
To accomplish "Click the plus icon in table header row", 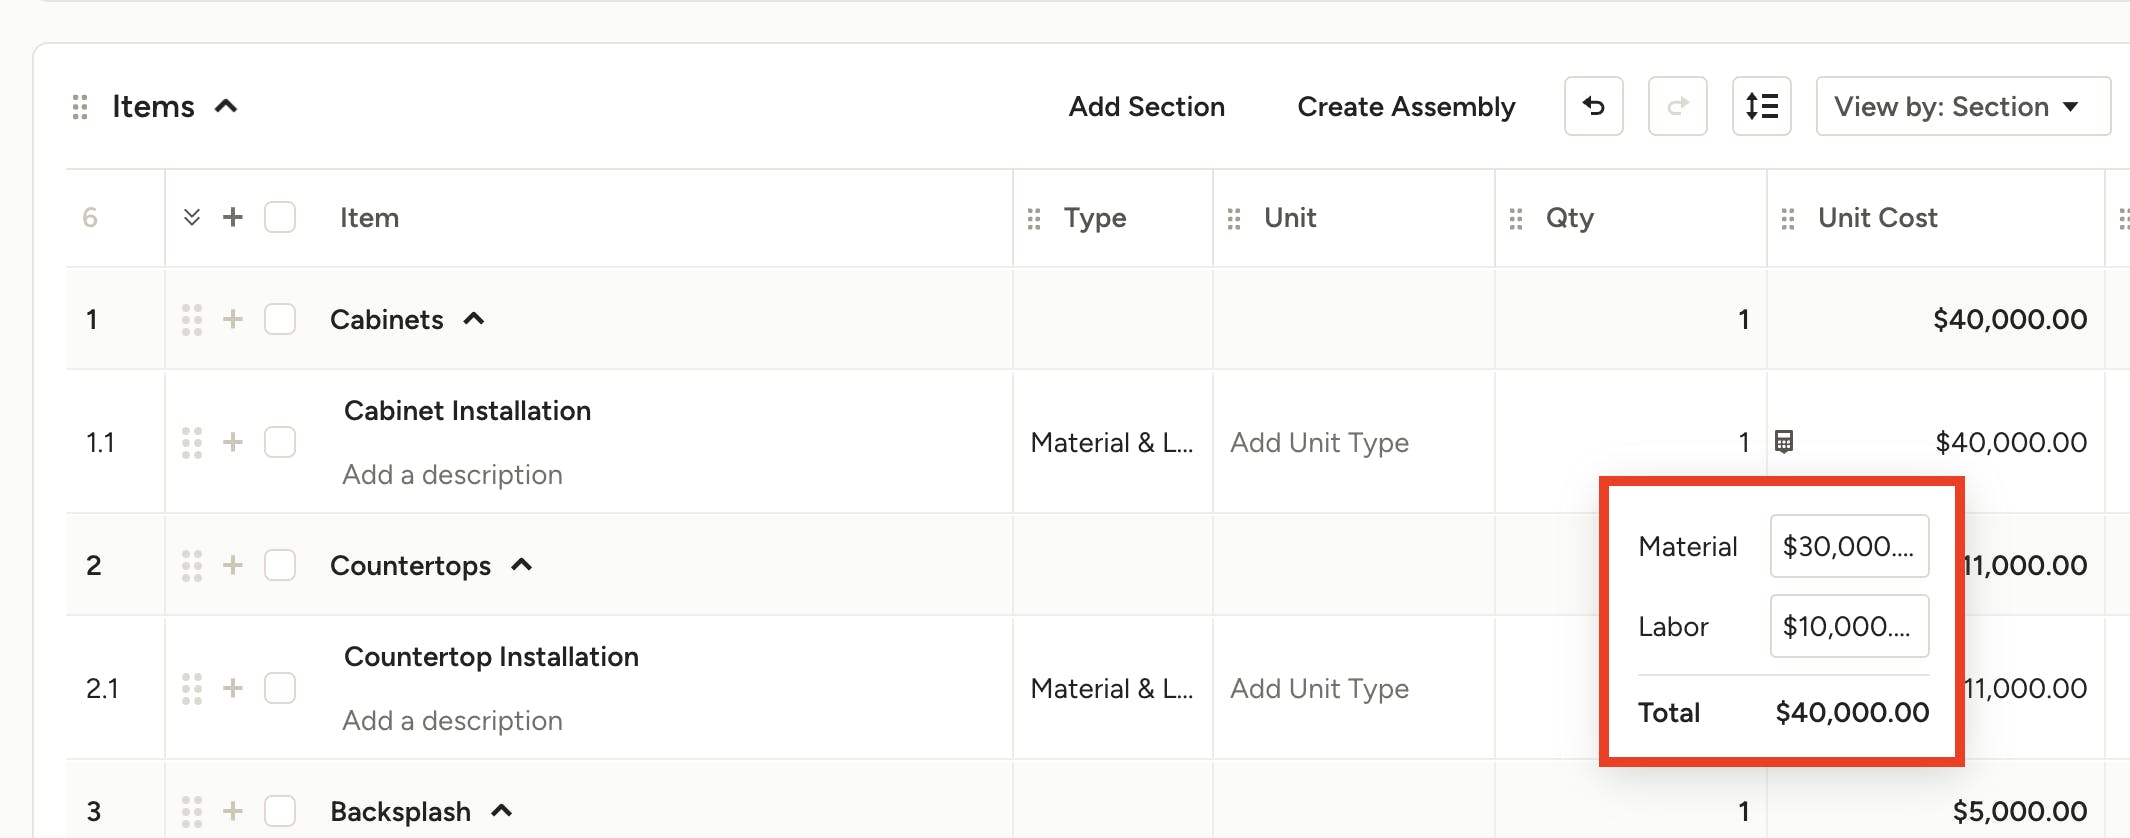I will (233, 217).
